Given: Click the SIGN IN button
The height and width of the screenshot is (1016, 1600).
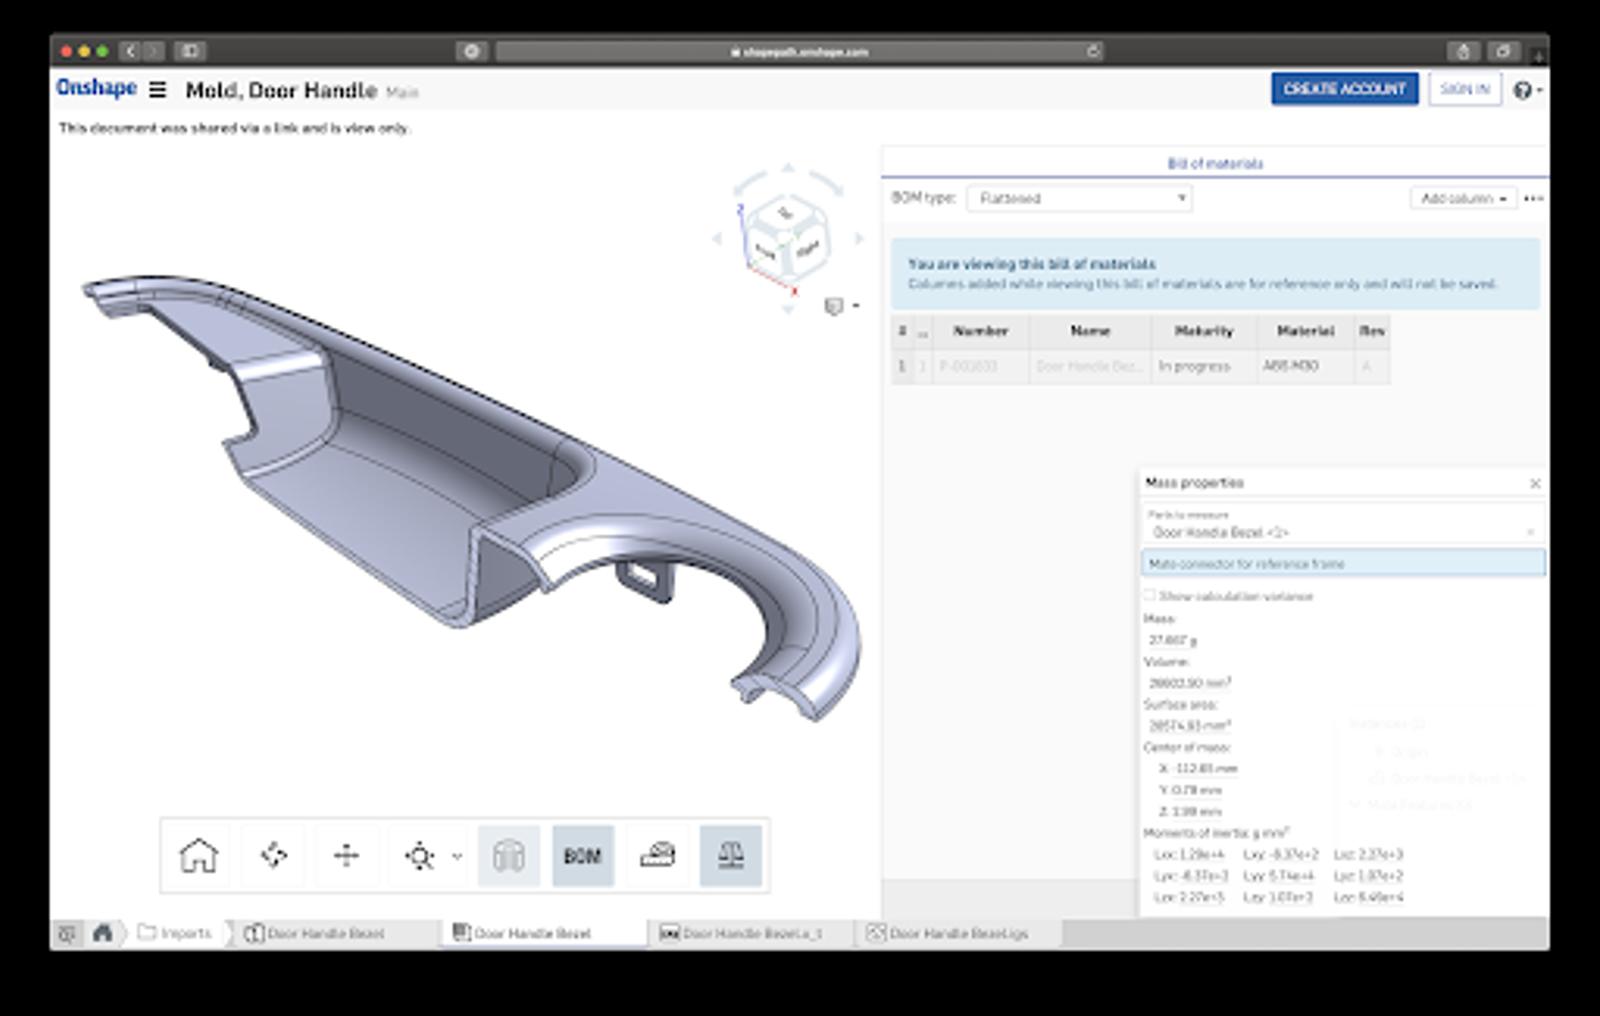Looking at the screenshot, I should click(x=1464, y=89).
